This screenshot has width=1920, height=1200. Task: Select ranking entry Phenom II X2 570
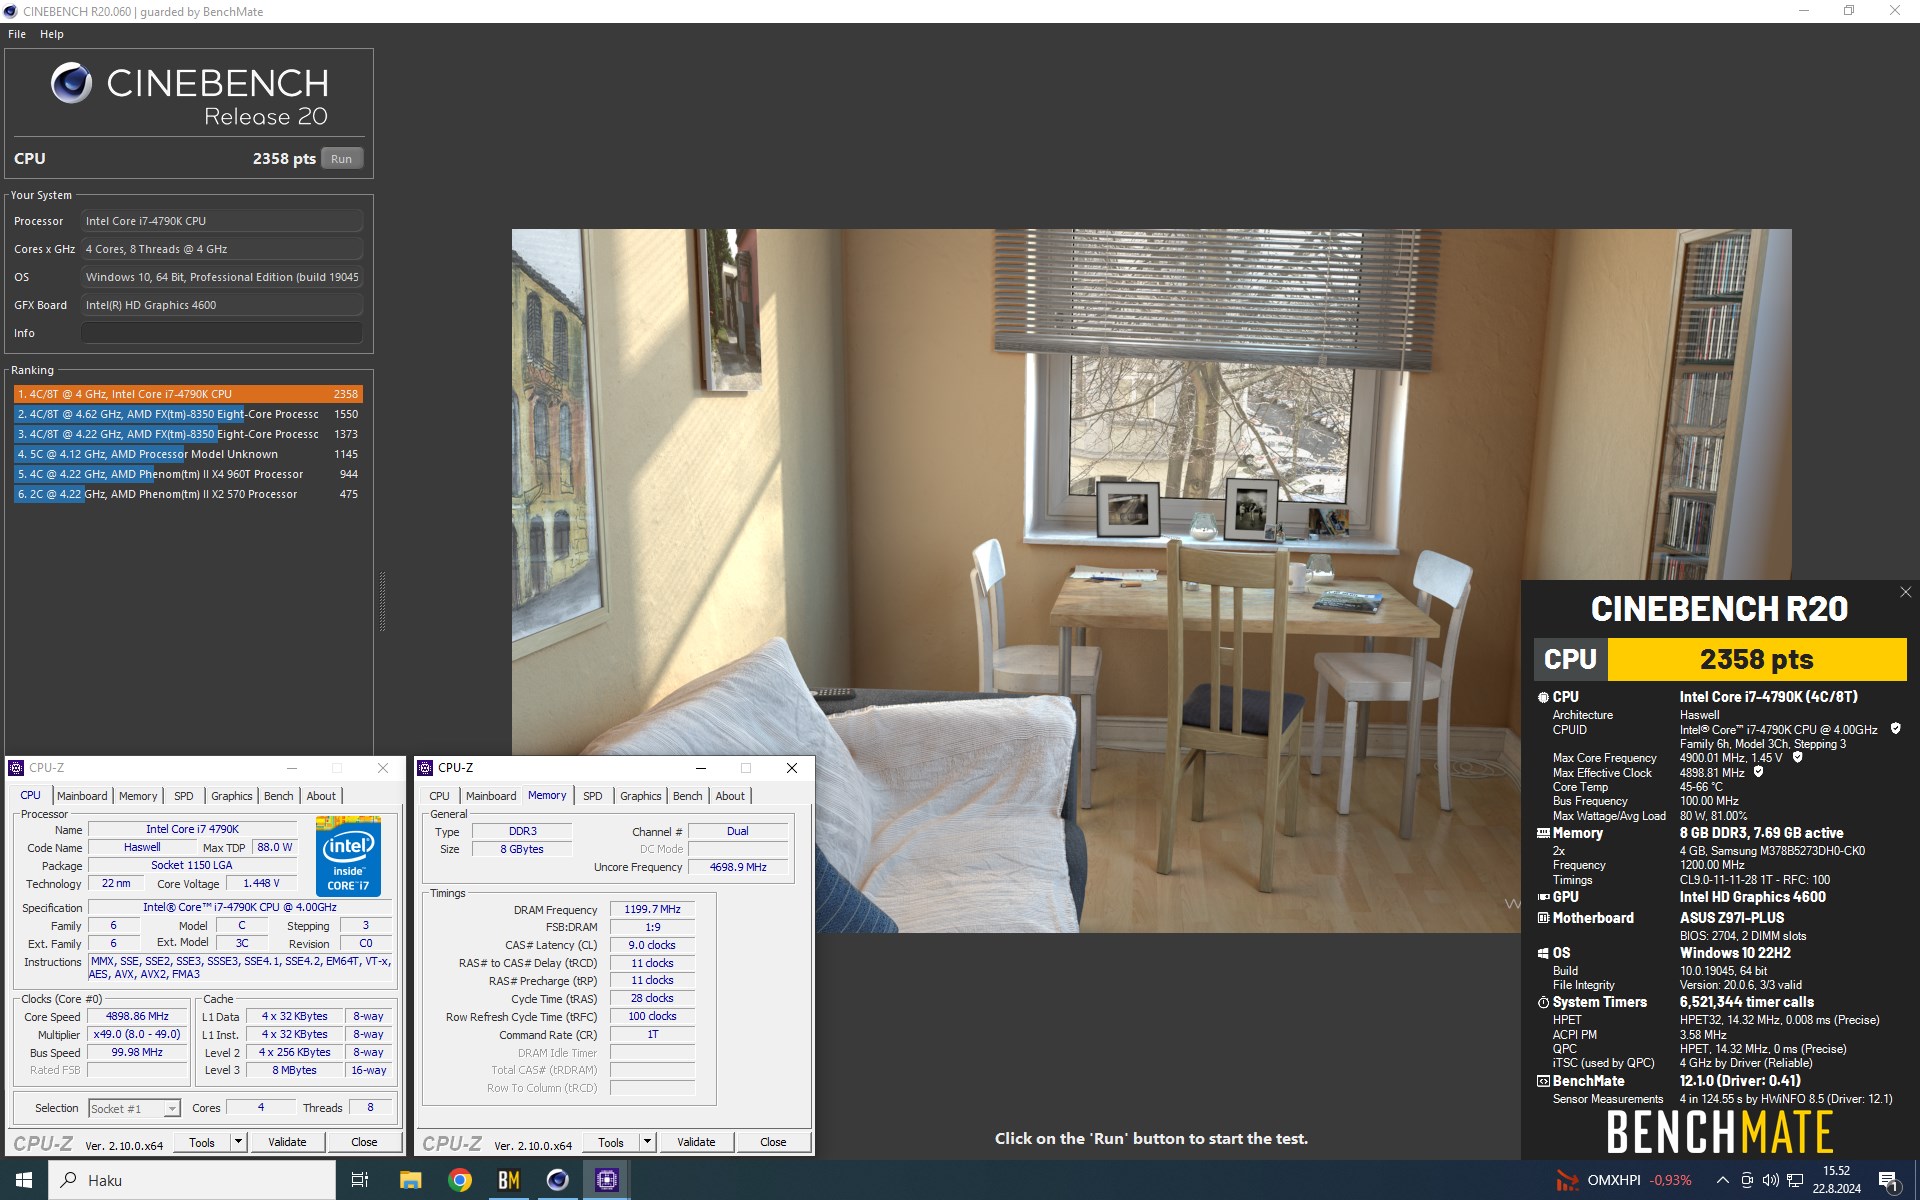click(x=188, y=494)
